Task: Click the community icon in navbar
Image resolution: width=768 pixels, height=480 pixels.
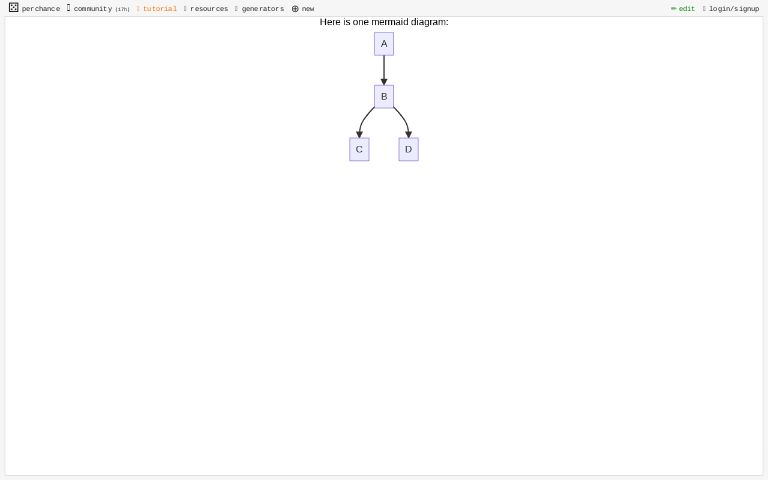Action: (69, 8)
